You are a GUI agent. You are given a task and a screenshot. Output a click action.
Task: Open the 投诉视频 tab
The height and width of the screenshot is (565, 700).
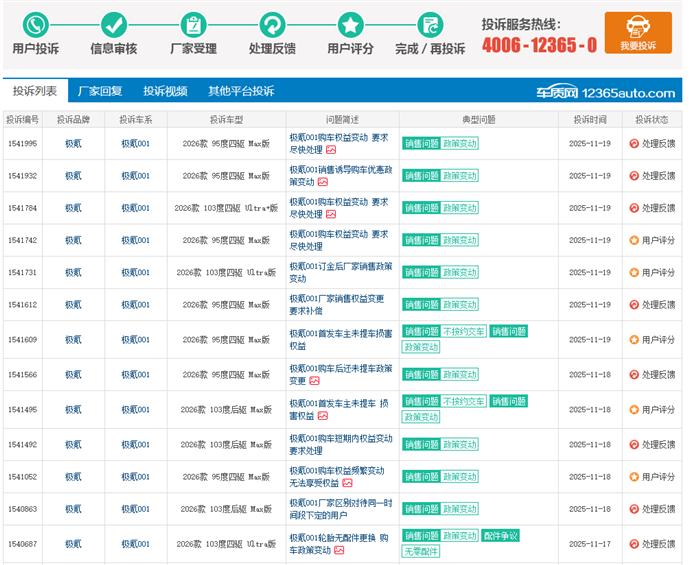(x=165, y=91)
